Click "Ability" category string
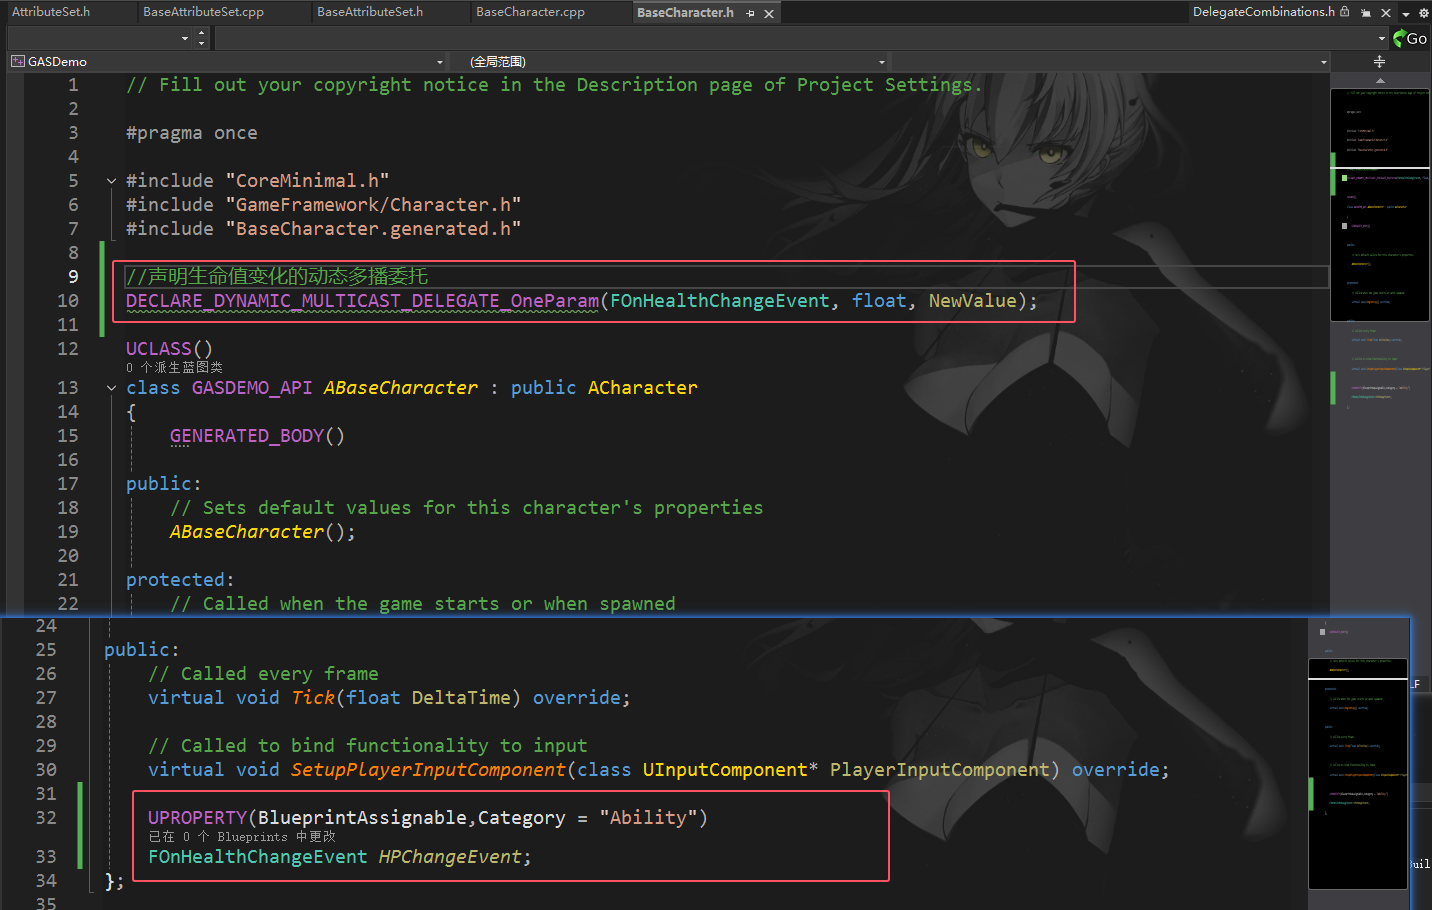 click(x=648, y=818)
